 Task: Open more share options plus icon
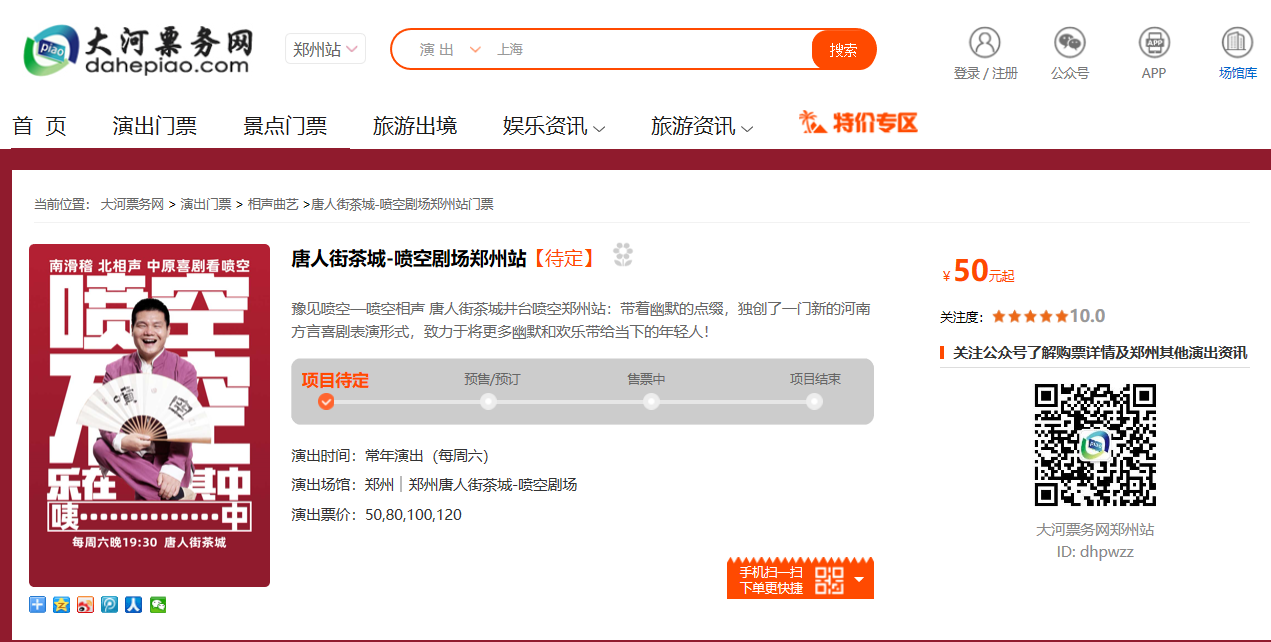[x=38, y=605]
